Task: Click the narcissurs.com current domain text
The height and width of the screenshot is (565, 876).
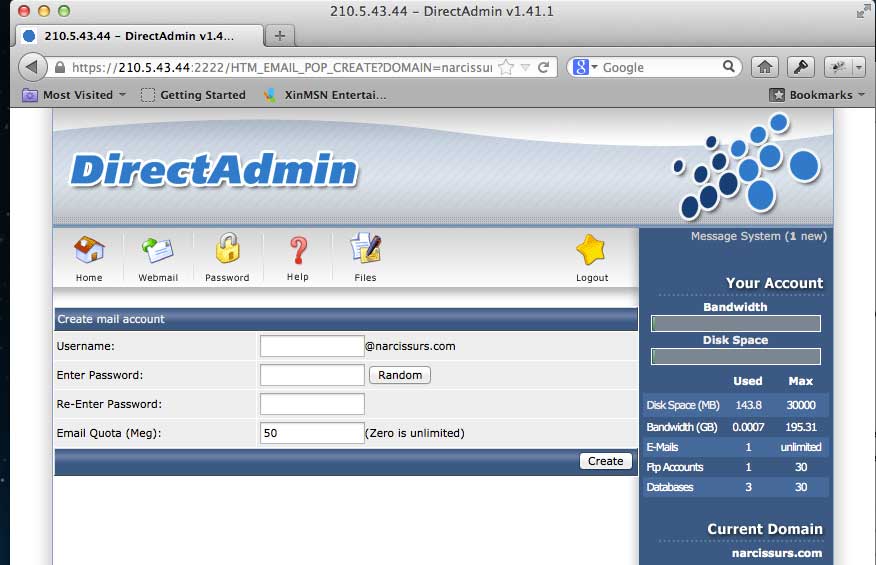Action: pyautogui.click(x=777, y=553)
